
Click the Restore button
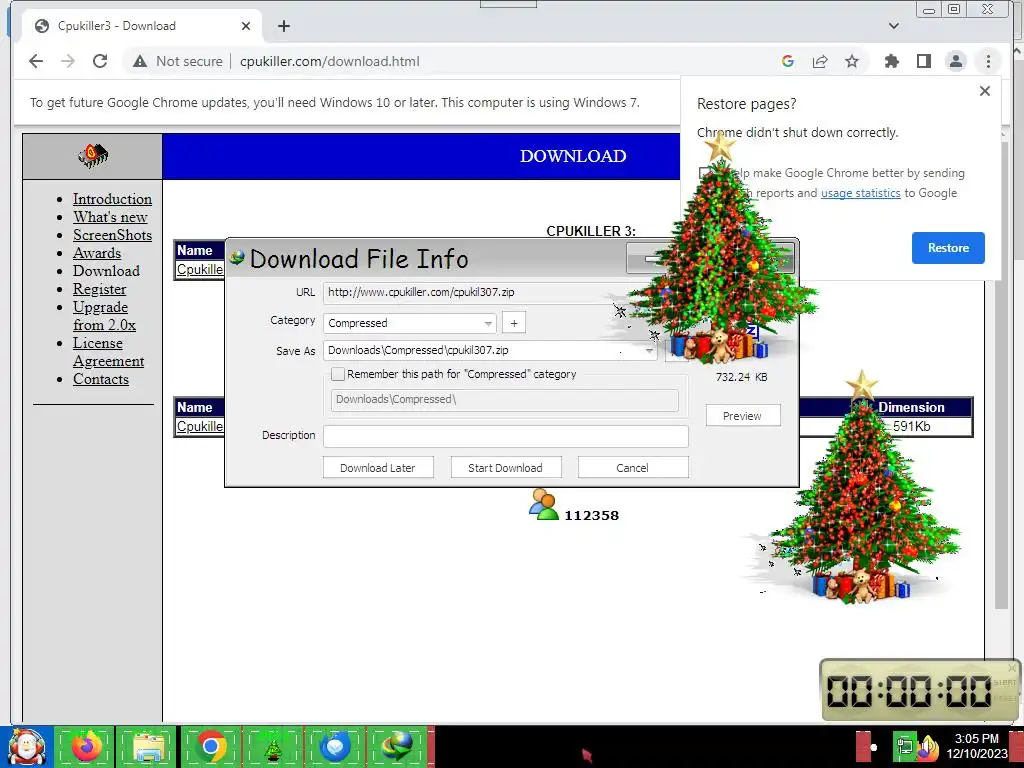coord(948,248)
